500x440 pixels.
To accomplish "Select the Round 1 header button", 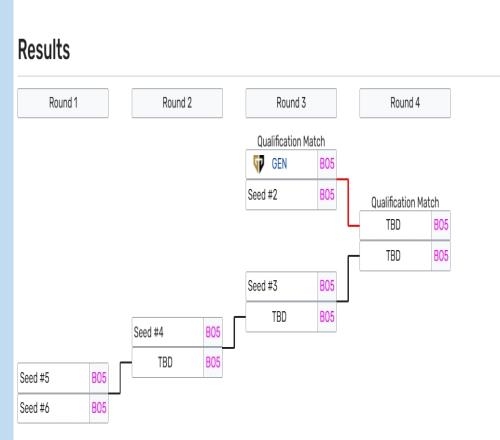I will tap(63, 103).
